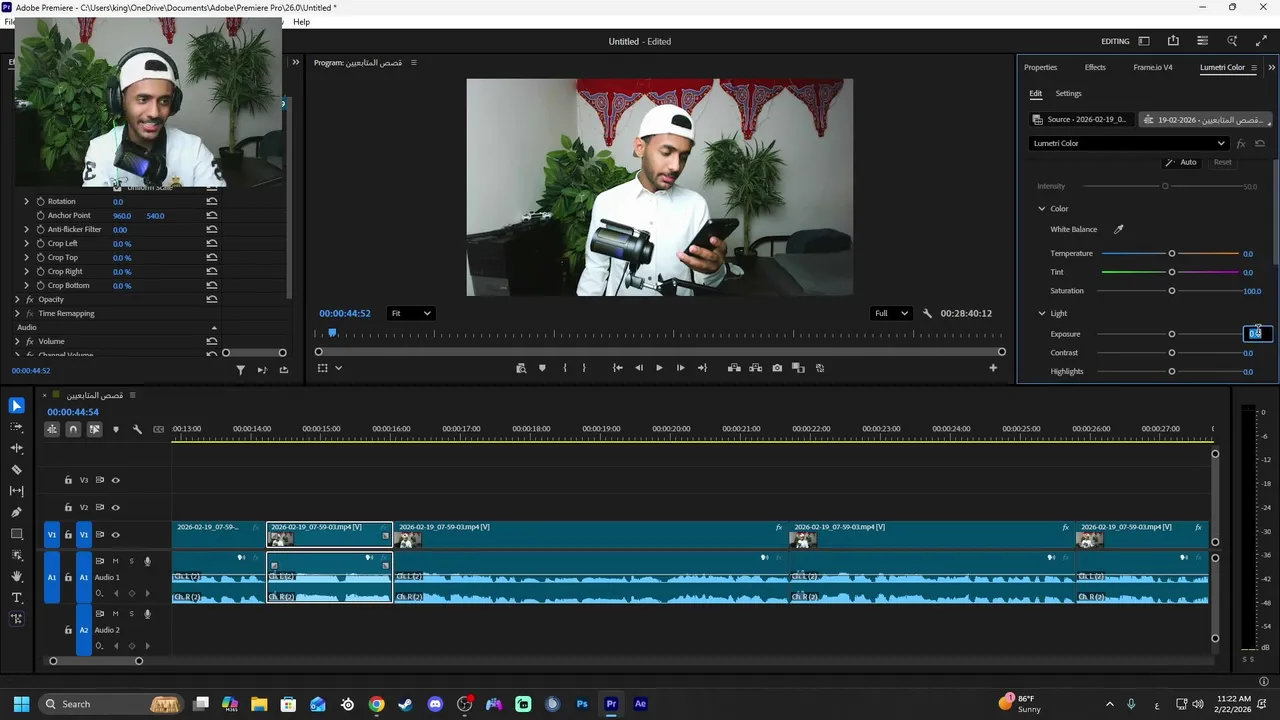Open the Frame.io V4 tab
Viewport: 1280px width, 720px height.
1152,67
